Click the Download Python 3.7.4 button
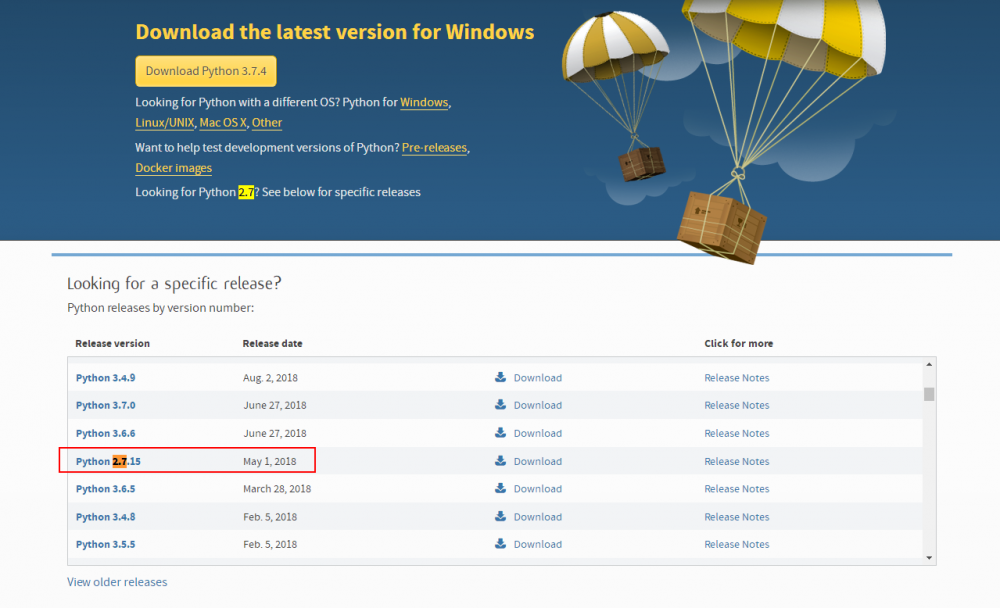The height and width of the screenshot is (608, 1000). pos(205,71)
